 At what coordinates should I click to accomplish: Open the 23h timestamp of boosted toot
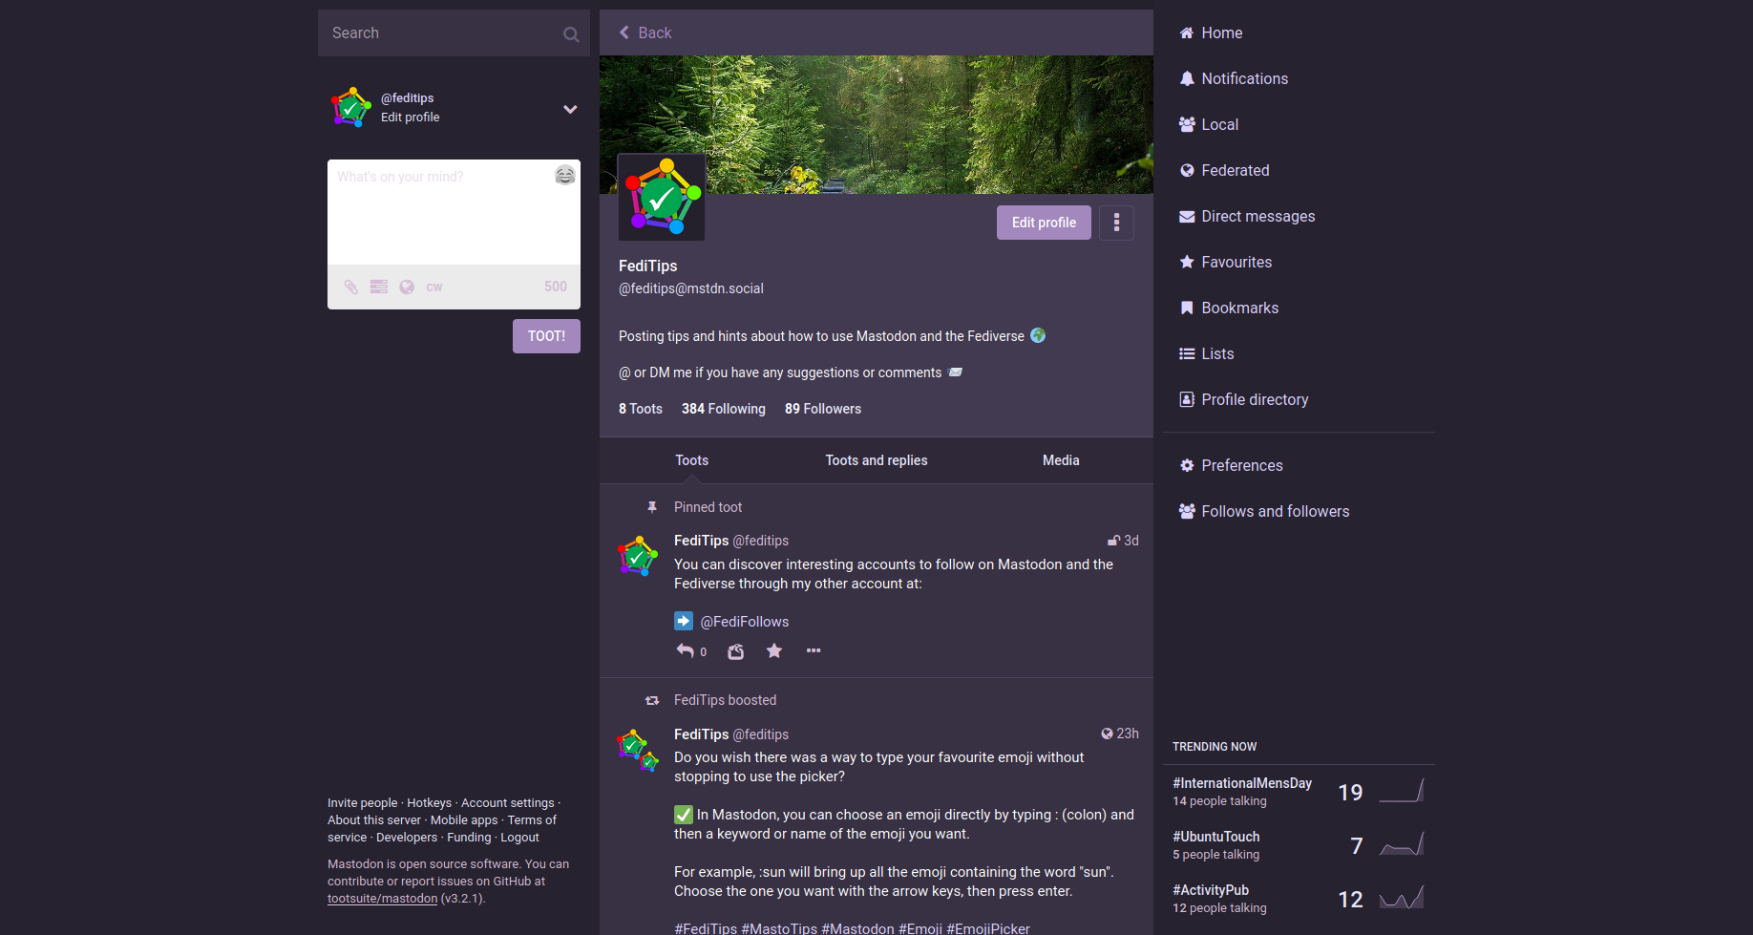tap(1127, 734)
